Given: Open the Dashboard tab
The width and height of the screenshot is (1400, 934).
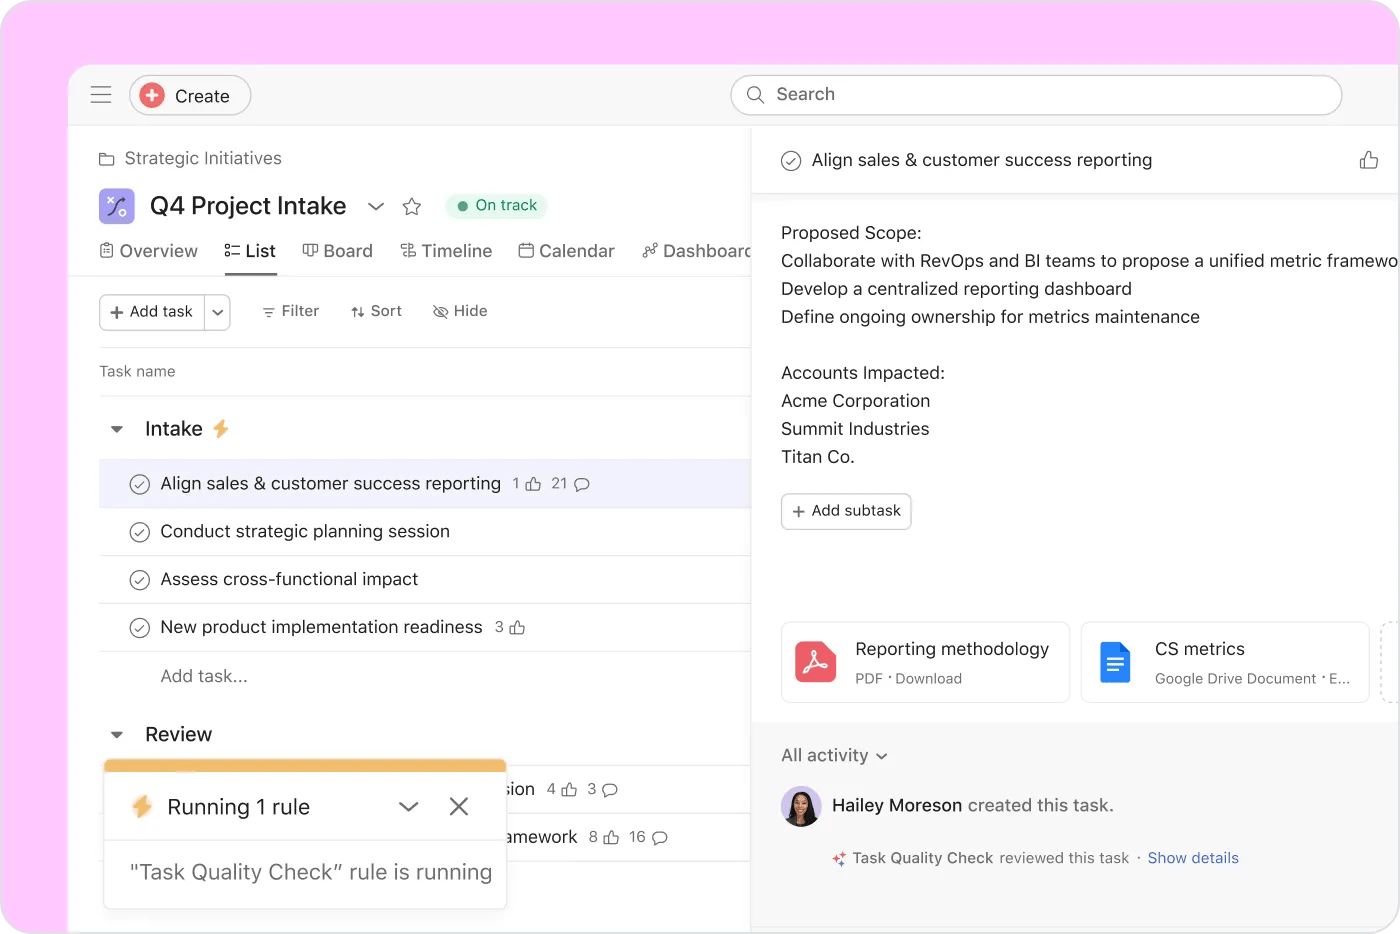Looking at the screenshot, I should tap(696, 251).
